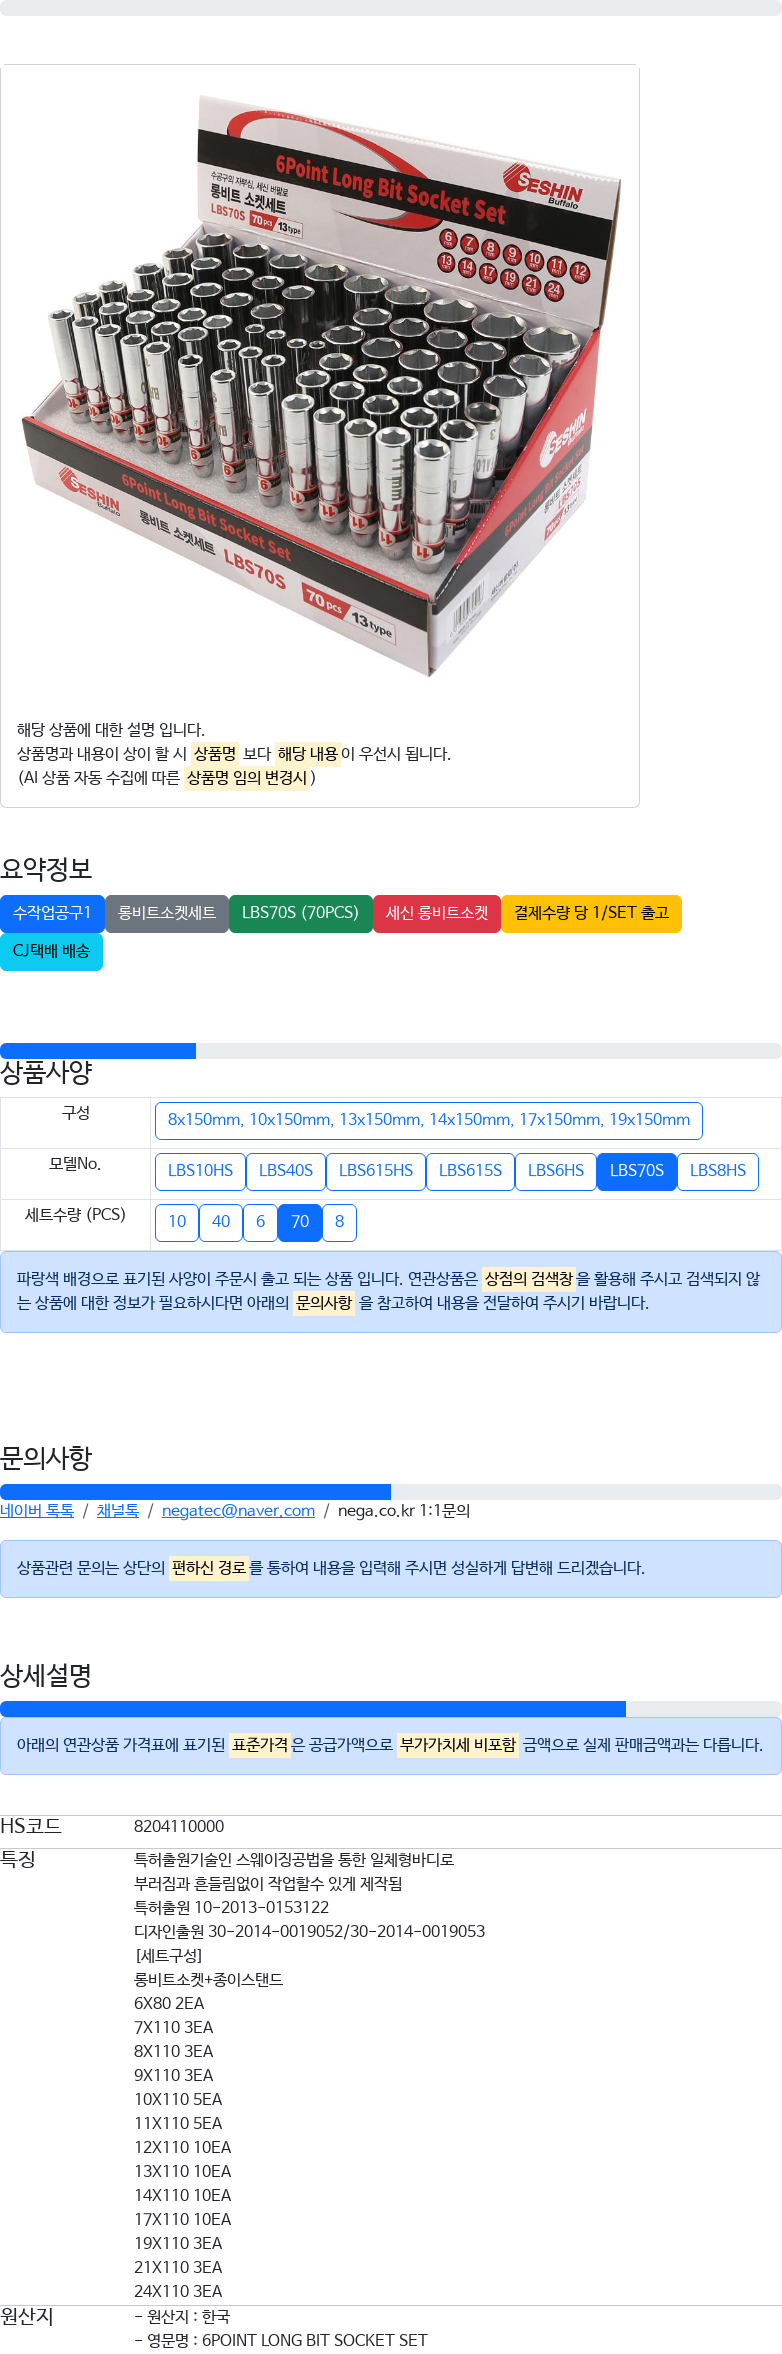Click the 요약정보 heading

[46, 869]
